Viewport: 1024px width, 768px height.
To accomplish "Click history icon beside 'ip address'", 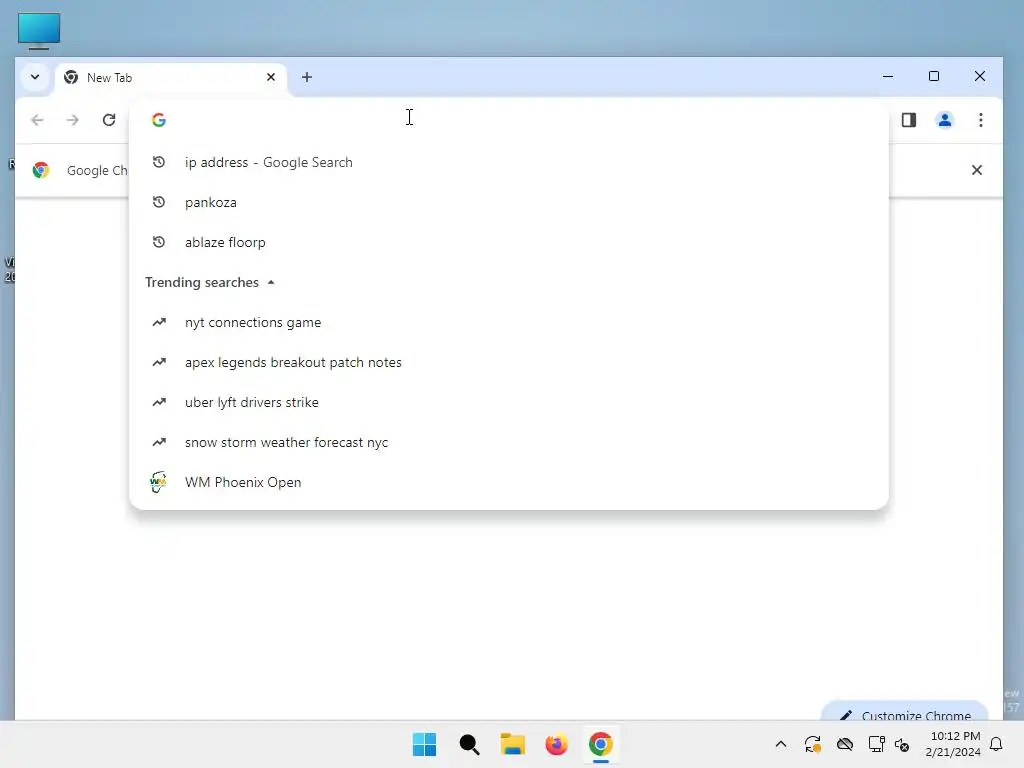I will point(159,162).
